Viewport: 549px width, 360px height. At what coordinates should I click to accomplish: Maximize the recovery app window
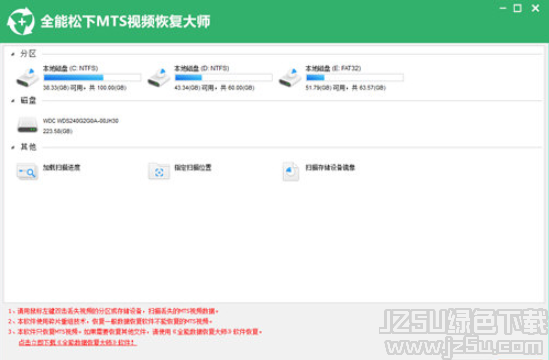(x=517, y=8)
